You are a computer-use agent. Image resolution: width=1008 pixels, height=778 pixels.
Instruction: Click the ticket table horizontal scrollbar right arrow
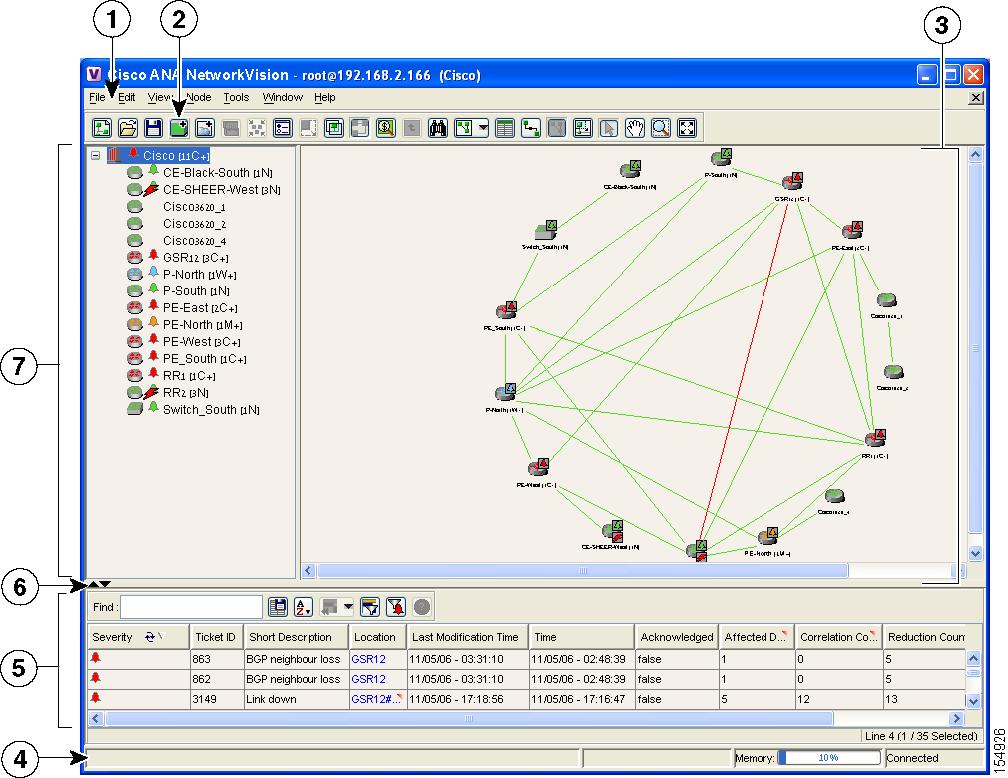pos(957,718)
